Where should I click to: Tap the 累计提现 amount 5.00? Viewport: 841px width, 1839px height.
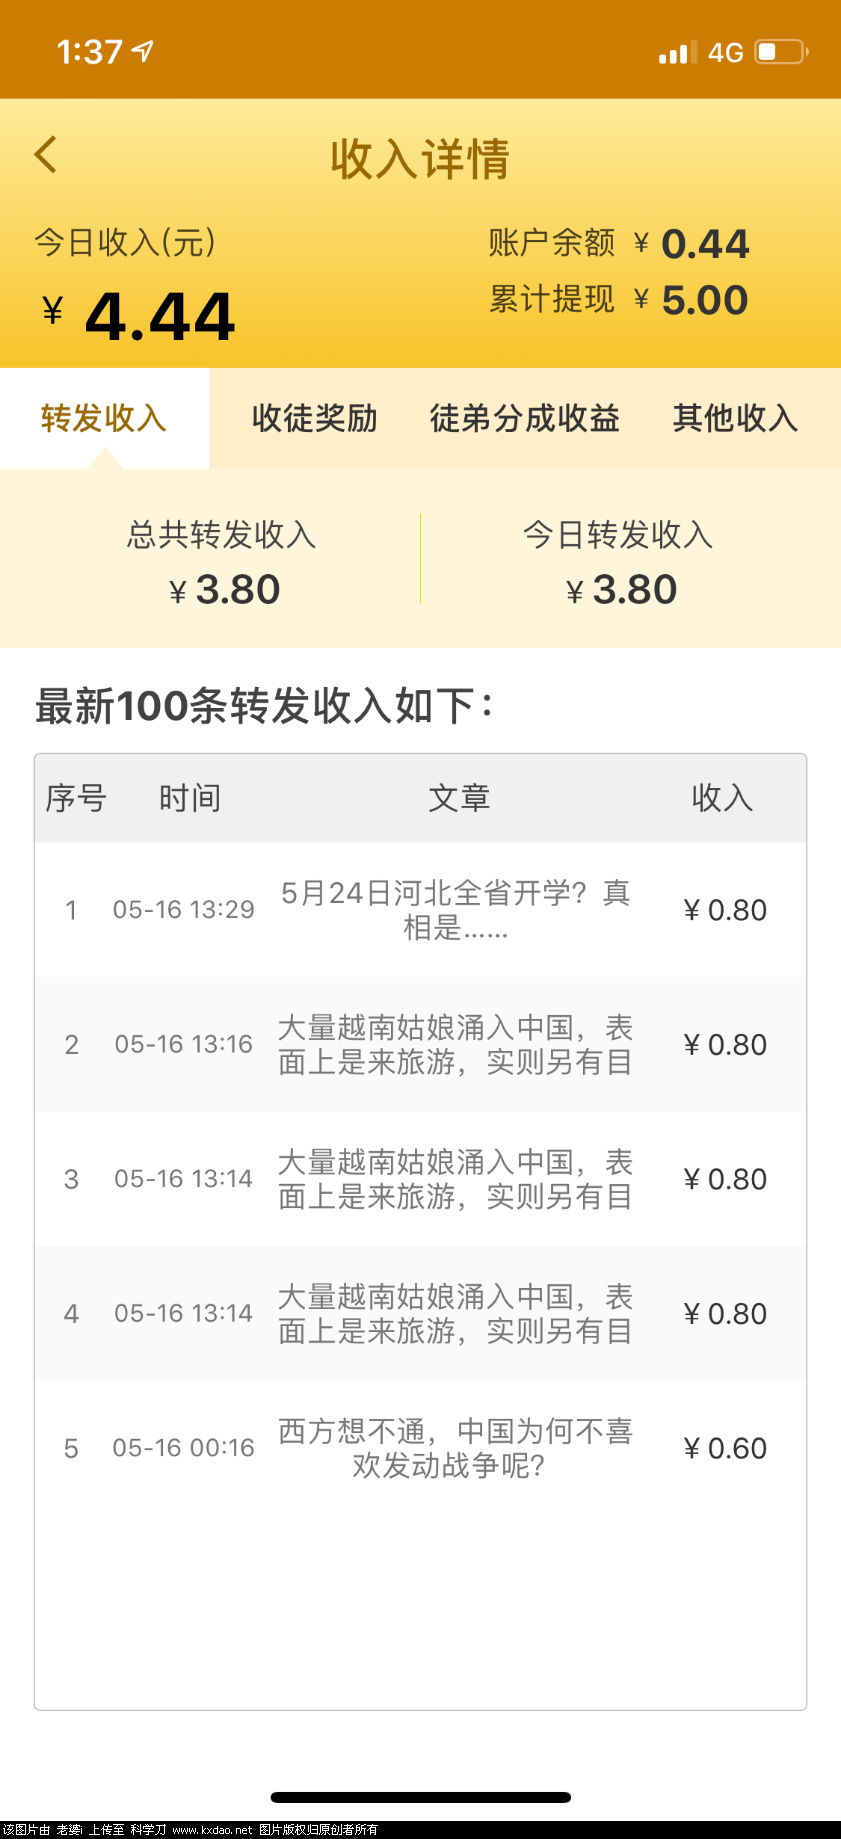click(x=705, y=300)
